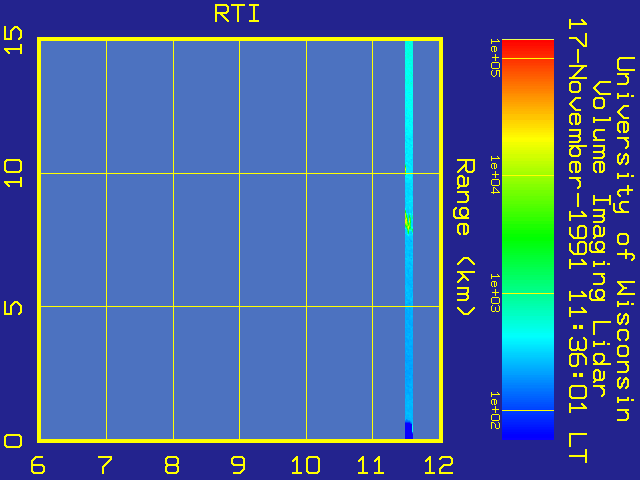Pick the yellow region of the colorbar
The width and height of the screenshot is (640, 480).
(528, 139)
